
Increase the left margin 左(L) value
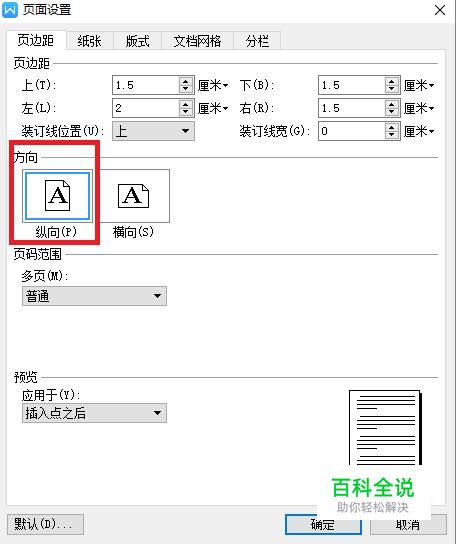[x=186, y=104]
